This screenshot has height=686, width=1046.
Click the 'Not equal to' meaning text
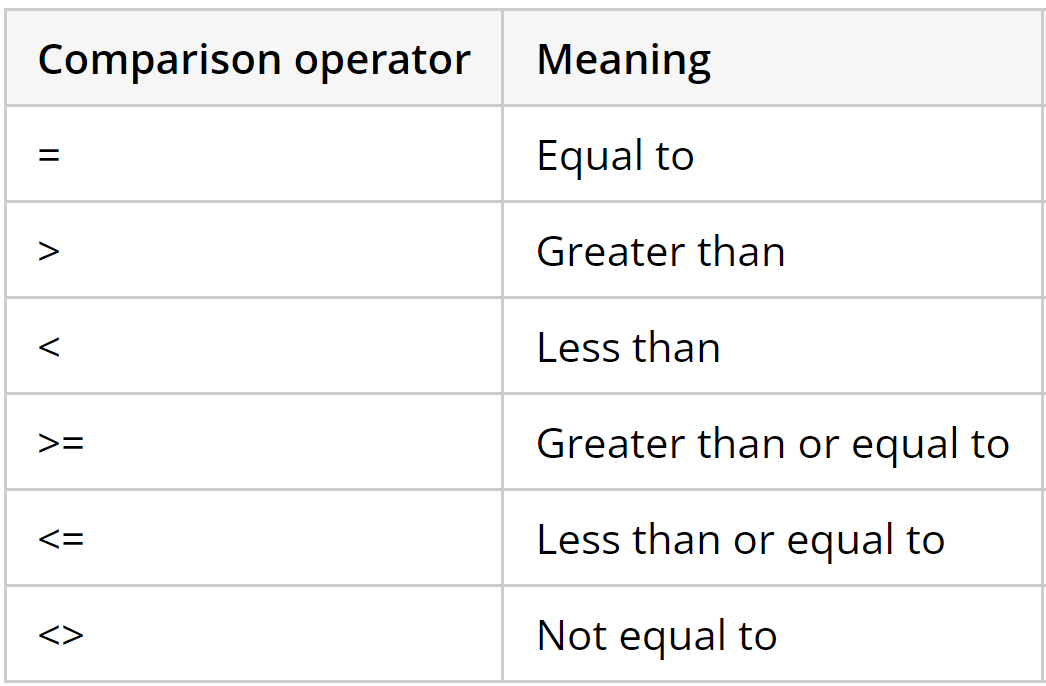pyautogui.click(x=656, y=636)
